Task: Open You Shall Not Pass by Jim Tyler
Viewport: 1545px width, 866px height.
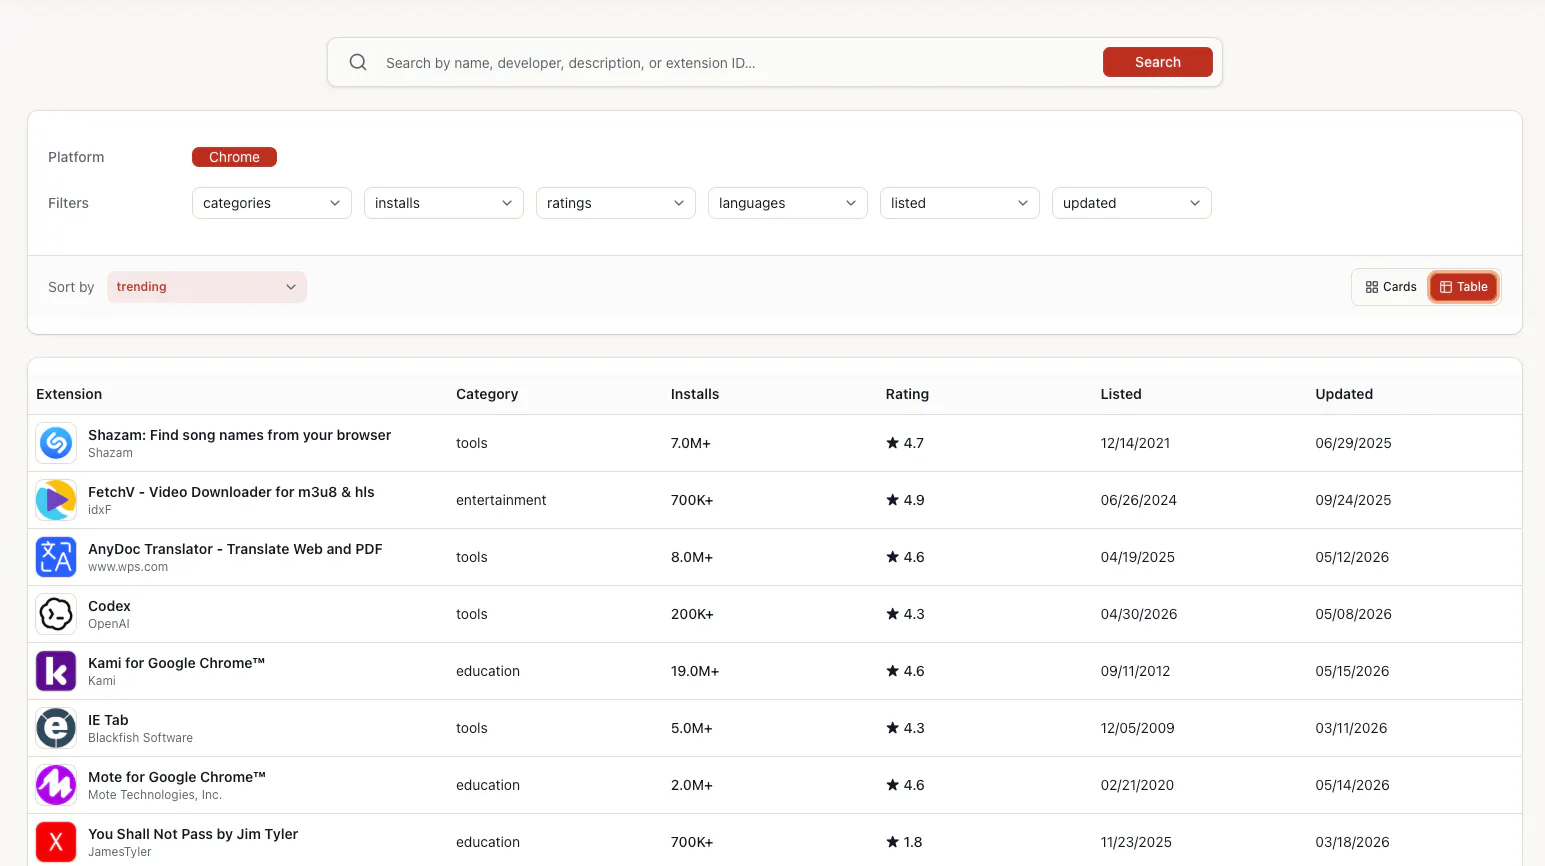Action: 193,834
